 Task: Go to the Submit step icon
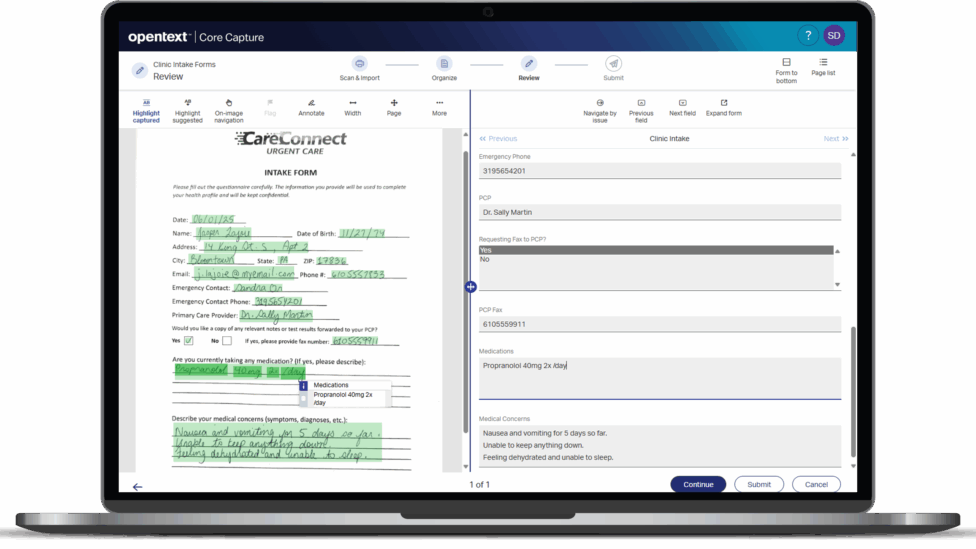click(613, 63)
